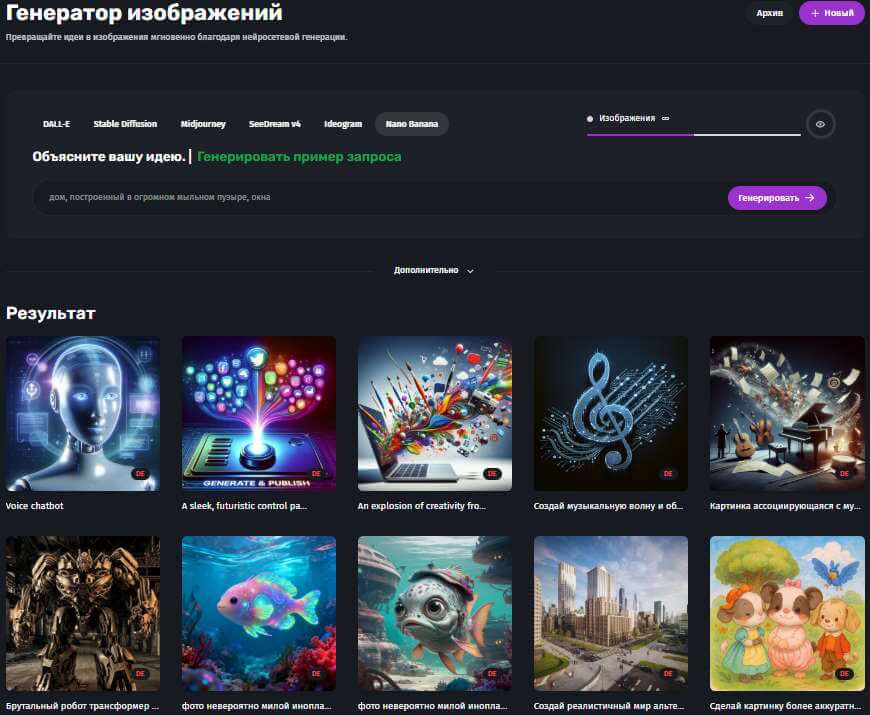
Task: Click the DE badge on the laptop creativity image
Action: click(491, 474)
